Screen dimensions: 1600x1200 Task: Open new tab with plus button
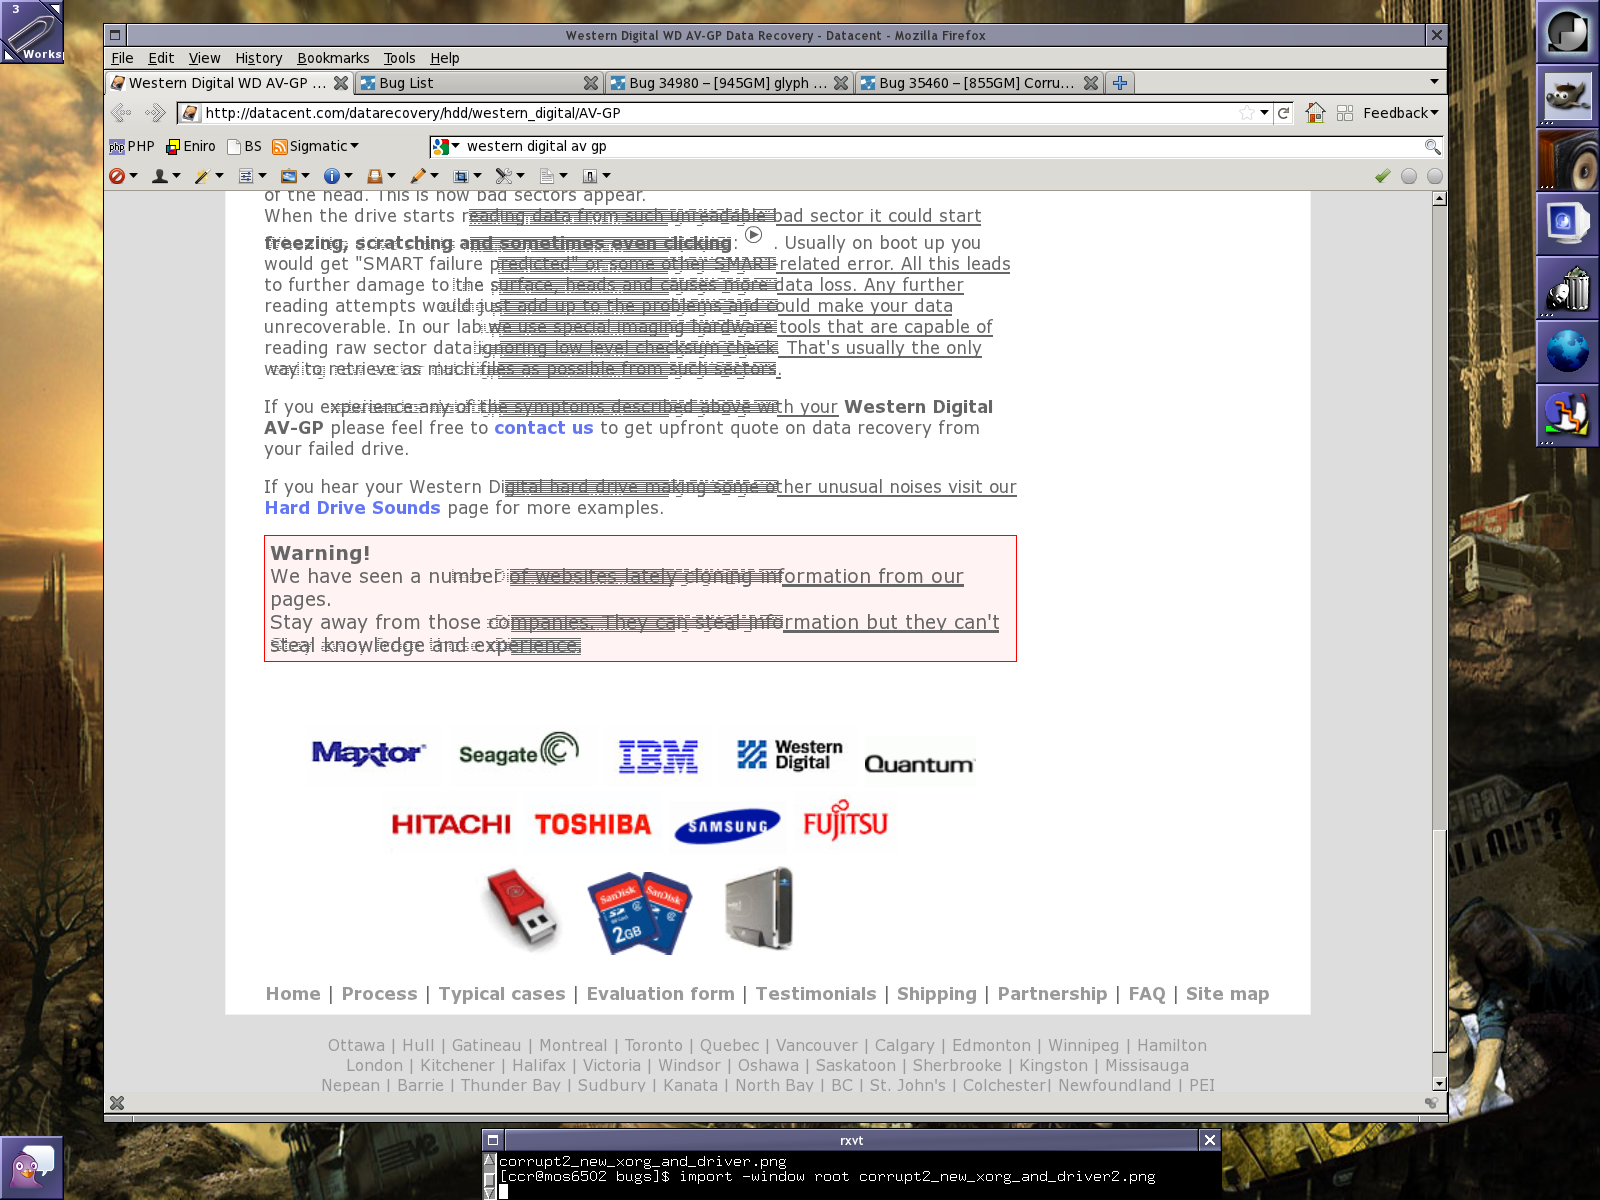[x=1120, y=83]
